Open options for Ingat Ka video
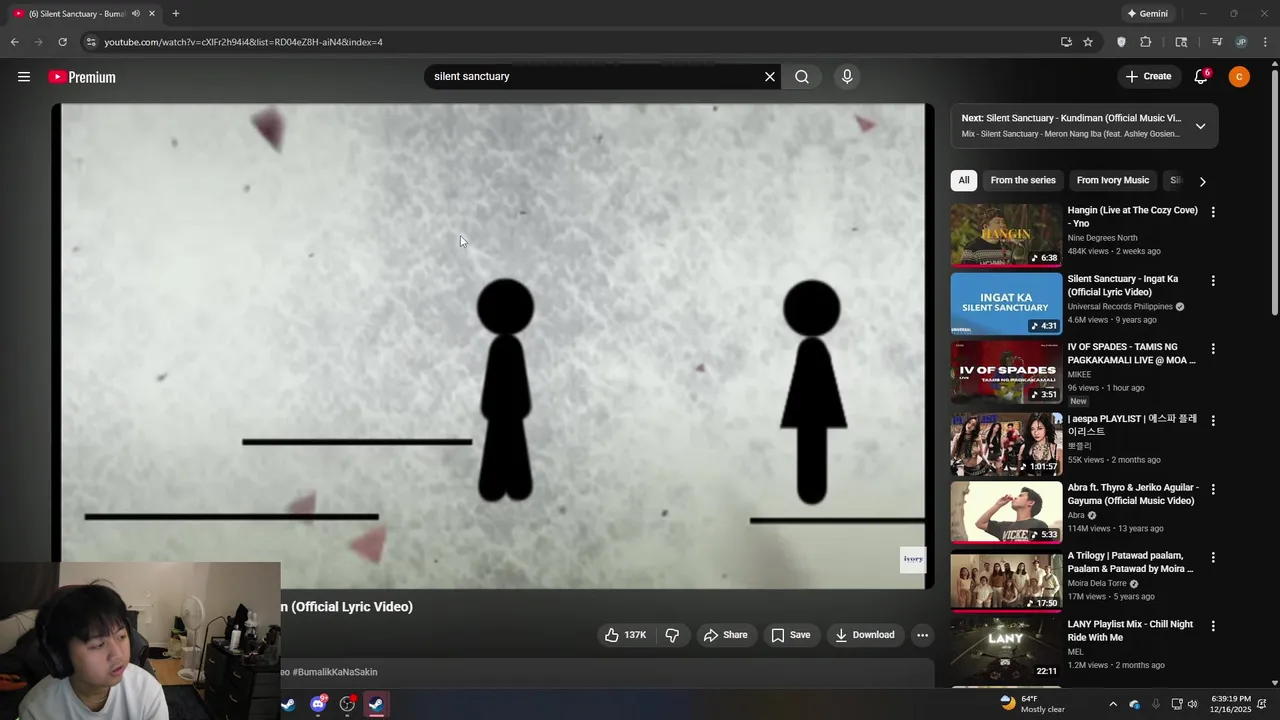Screen dimensions: 1280x720 1213,281
